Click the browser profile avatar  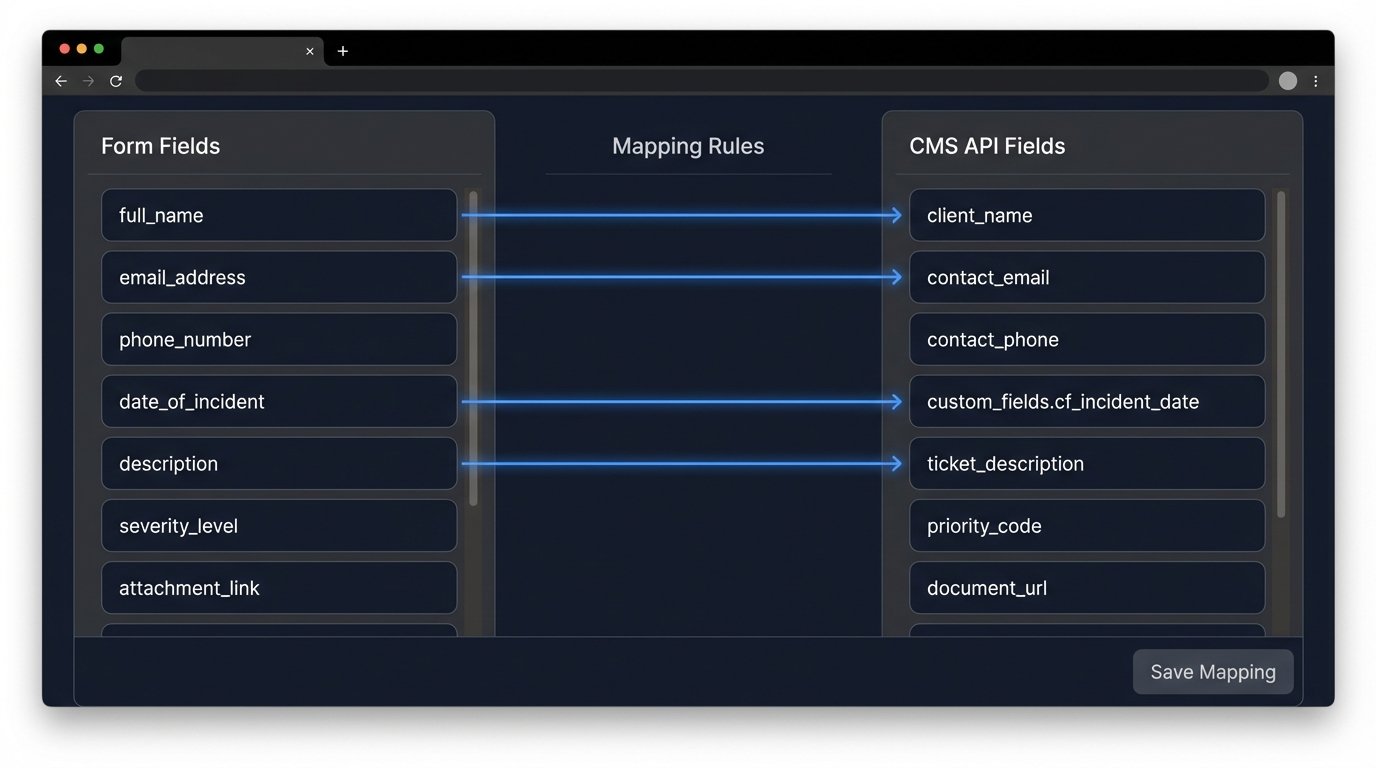click(1288, 81)
